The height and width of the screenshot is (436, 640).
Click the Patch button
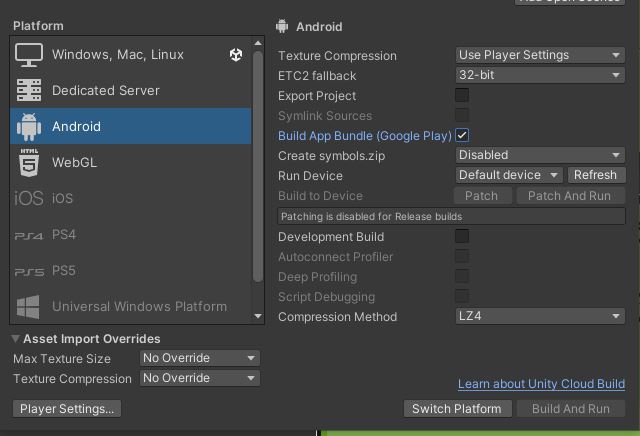point(482,196)
